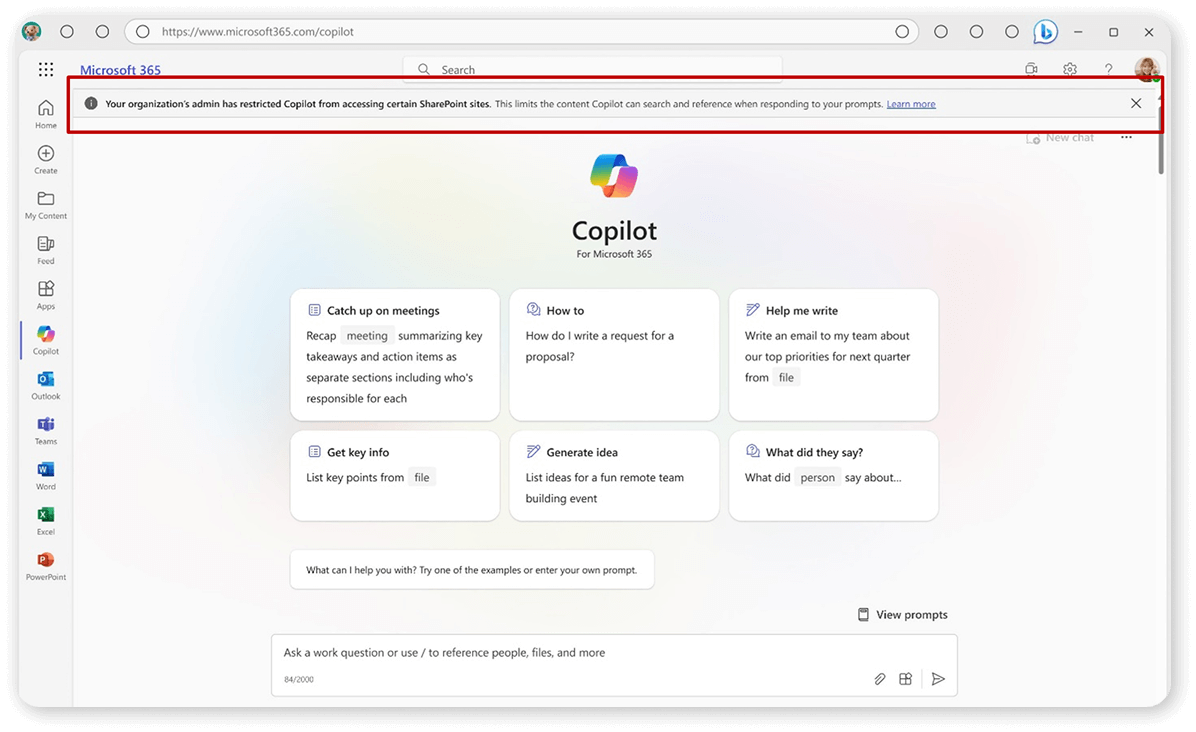Image resolution: width=1196 pixels, height=732 pixels.
Task: Open the Settings gear icon
Action: tap(1070, 69)
